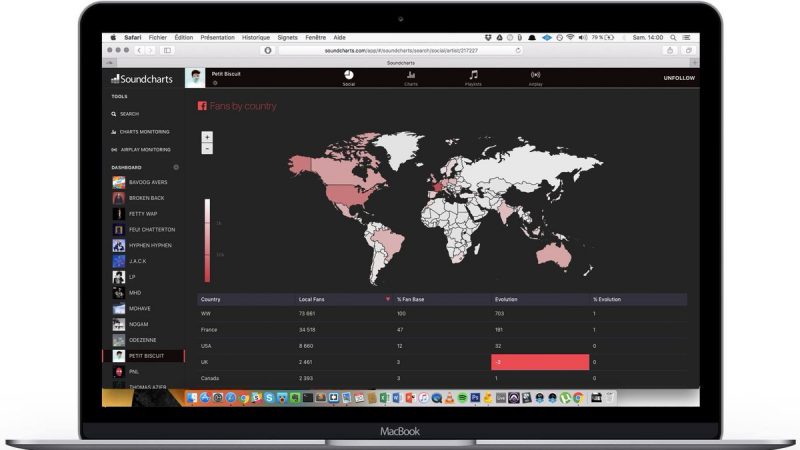The height and width of the screenshot is (450, 800).
Task: Open the Charts bar icon tab
Action: 411,76
